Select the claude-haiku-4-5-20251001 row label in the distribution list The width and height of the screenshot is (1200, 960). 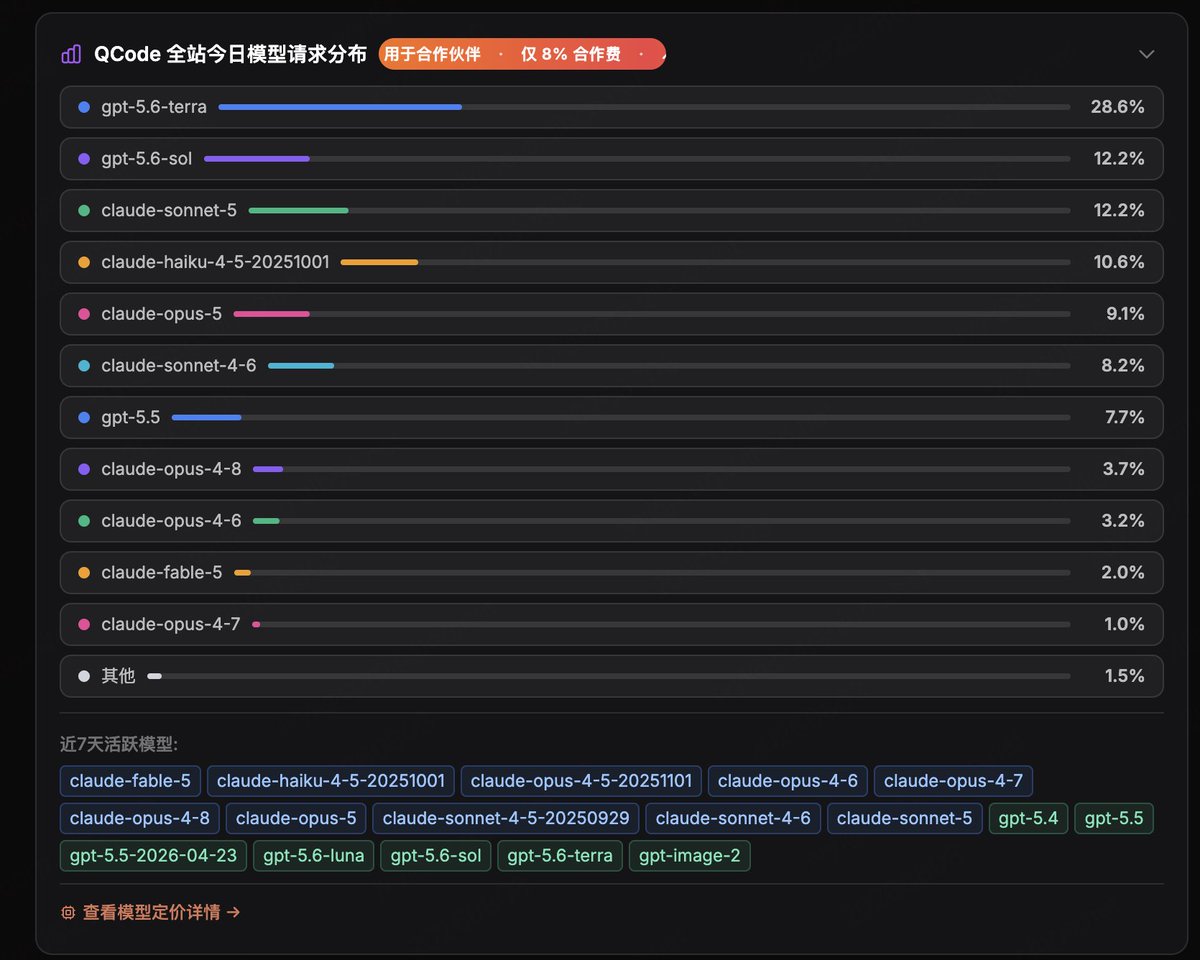215,262
